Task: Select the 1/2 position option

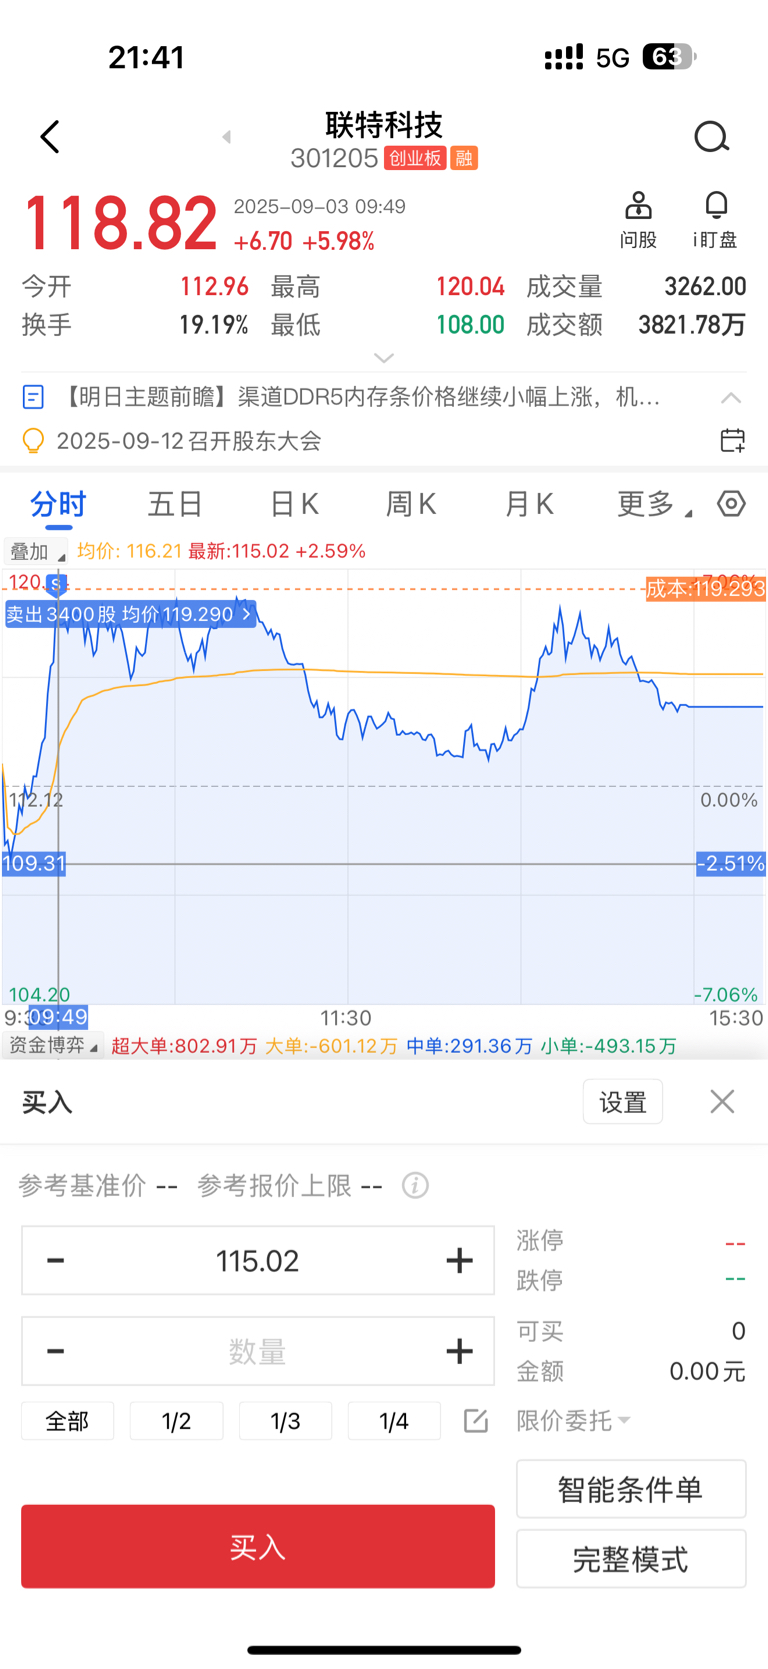Action: tap(176, 1420)
